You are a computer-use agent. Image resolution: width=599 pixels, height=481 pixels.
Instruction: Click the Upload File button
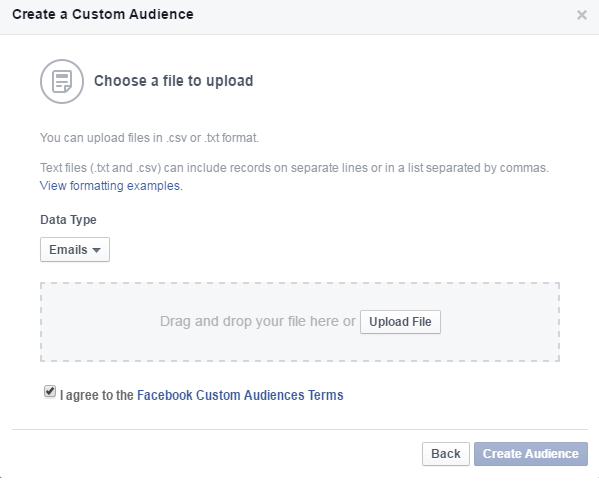400,322
